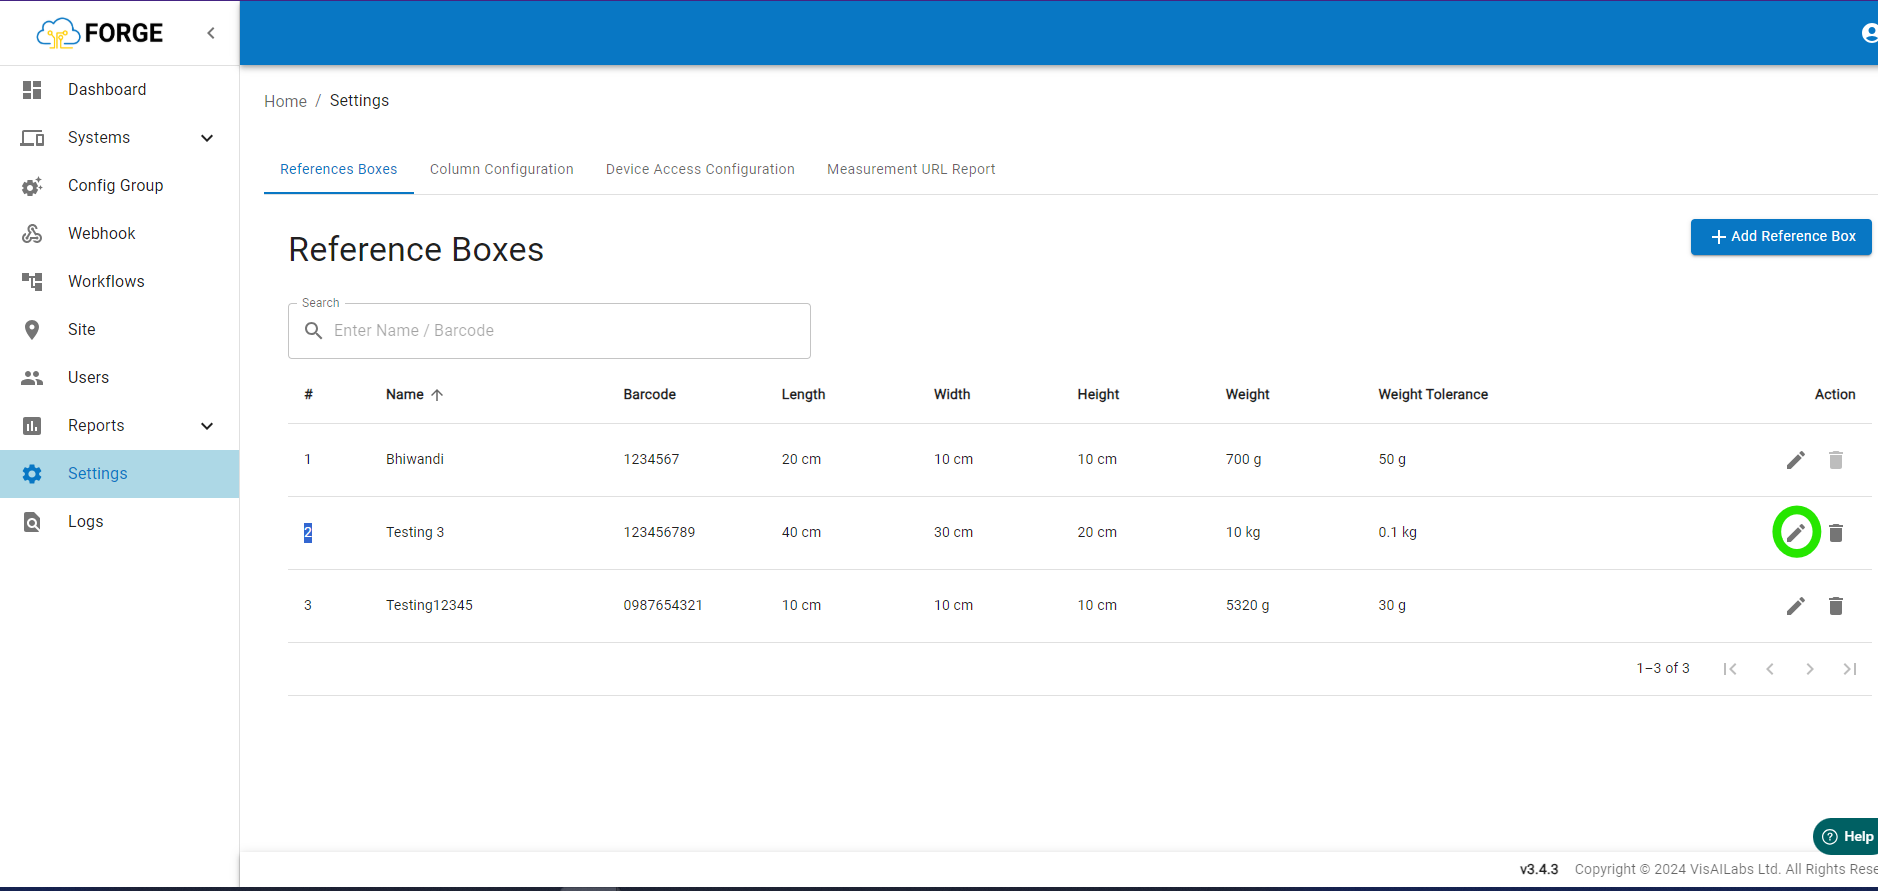The height and width of the screenshot is (891, 1878).
Task: Click the Reports chart icon
Action: [32, 426]
